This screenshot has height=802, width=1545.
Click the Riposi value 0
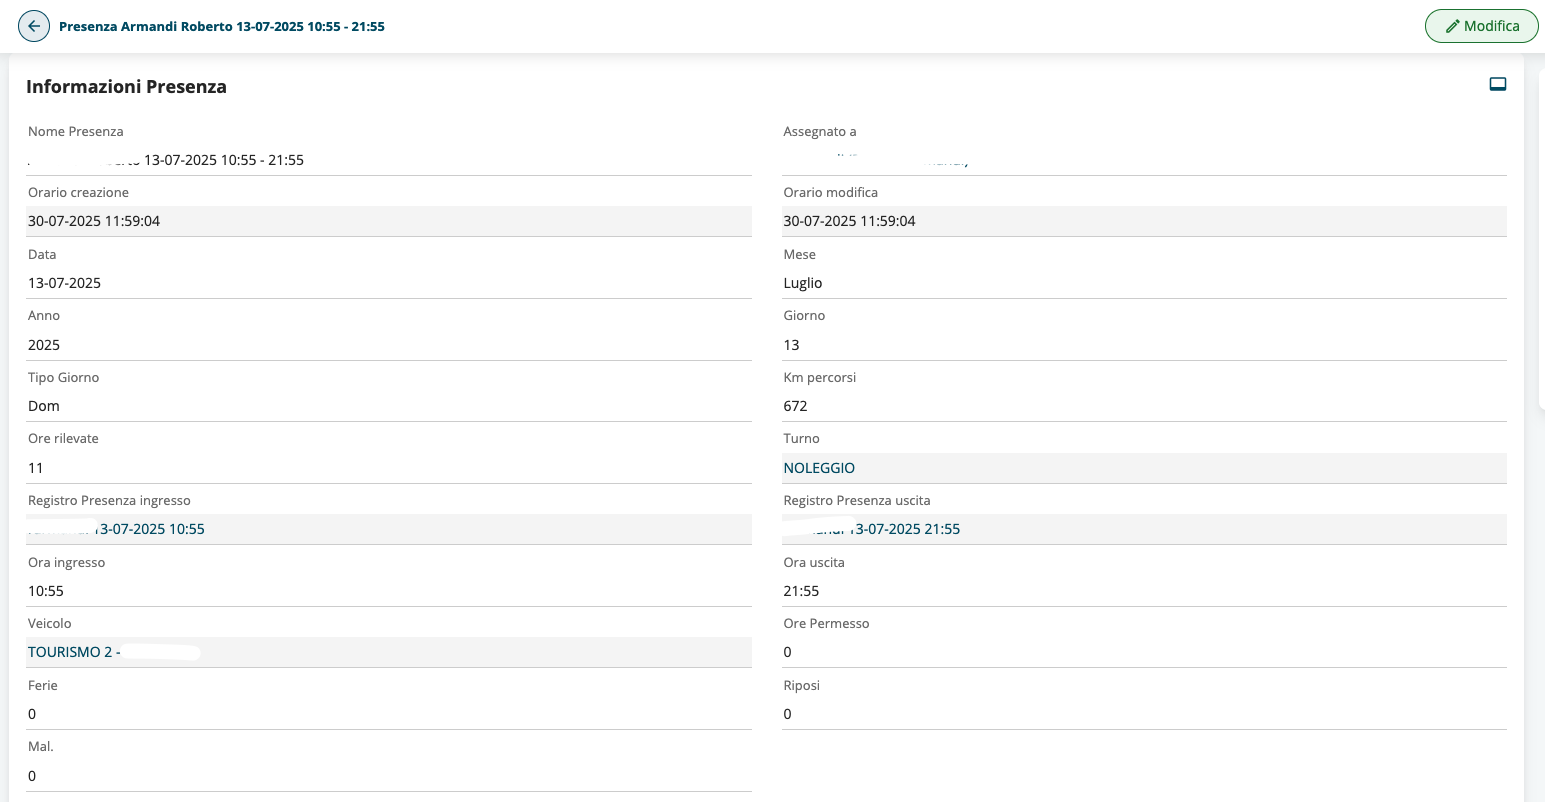tap(788, 714)
